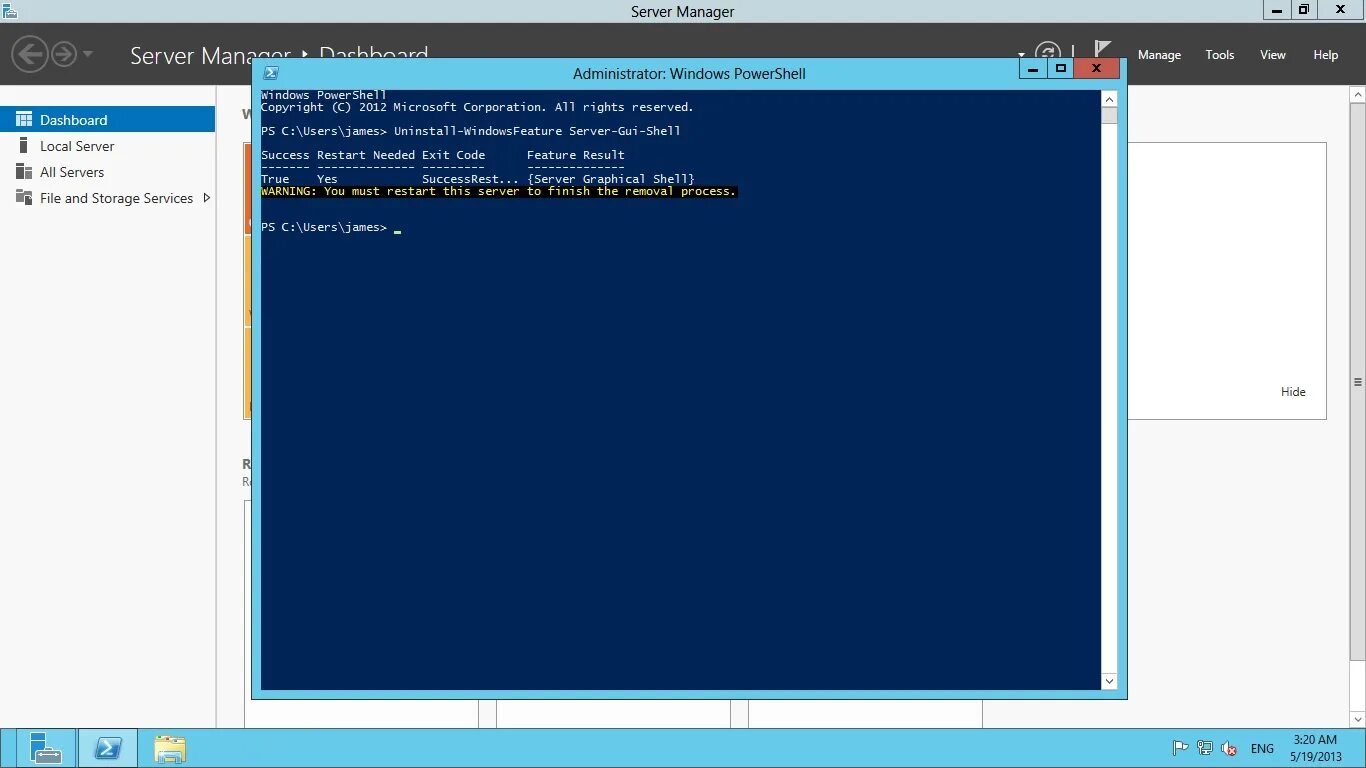Click the Server Manager dashboard scrollbar grip

(1357, 382)
